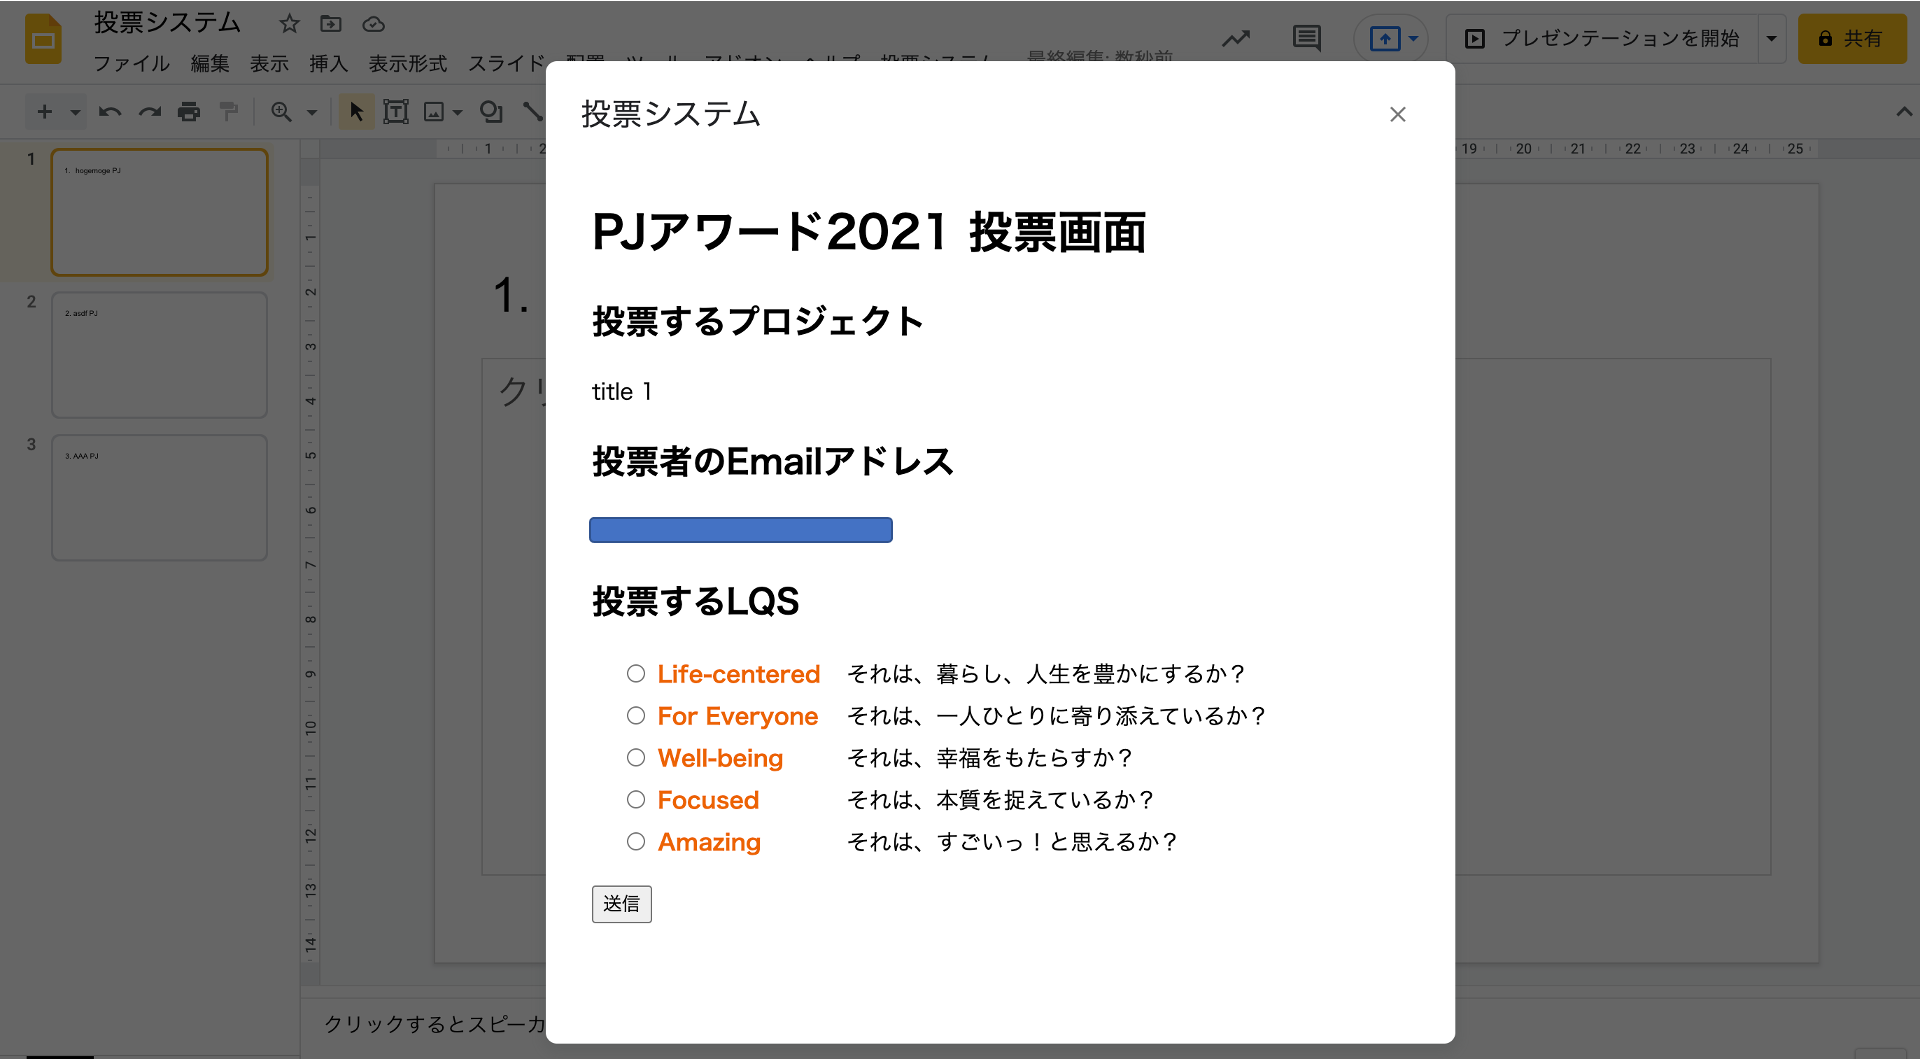This screenshot has height=1060, width=1920.
Task: Open the insert image dropdown arrow
Action: coord(458,112)
